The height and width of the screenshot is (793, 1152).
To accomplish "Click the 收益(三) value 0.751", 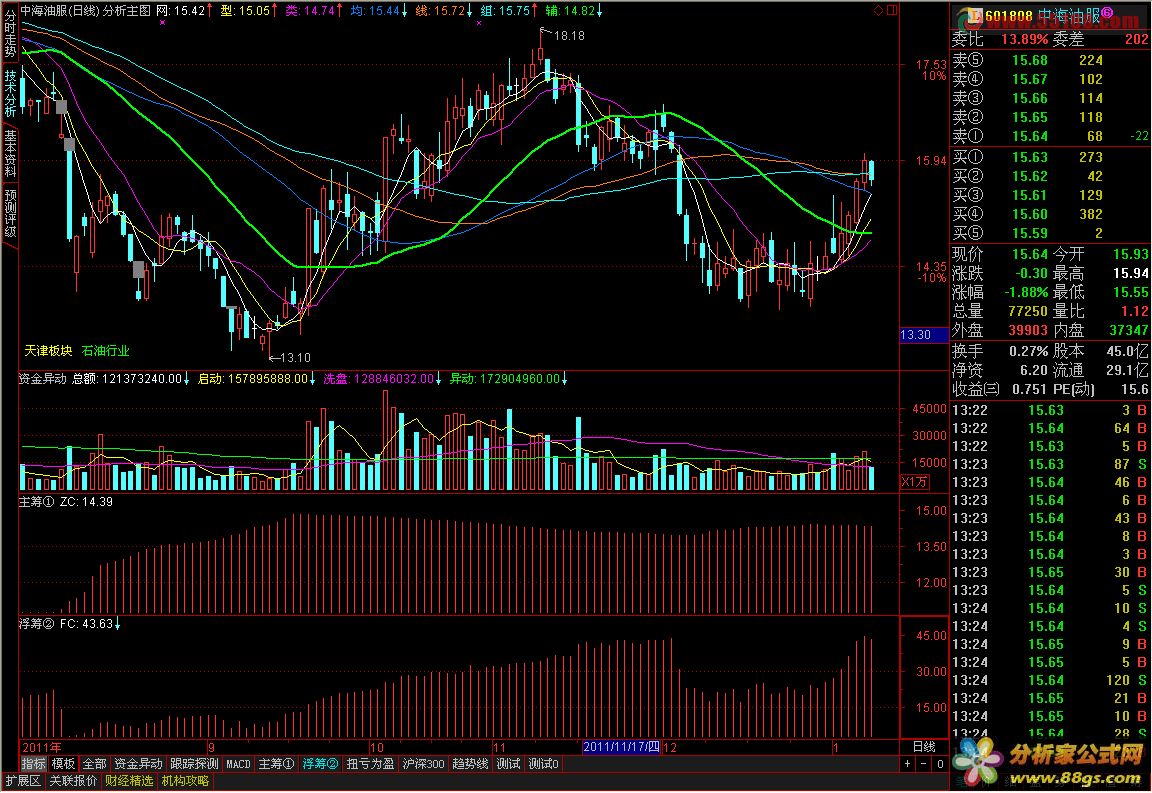I will (x=1030, y=390).
